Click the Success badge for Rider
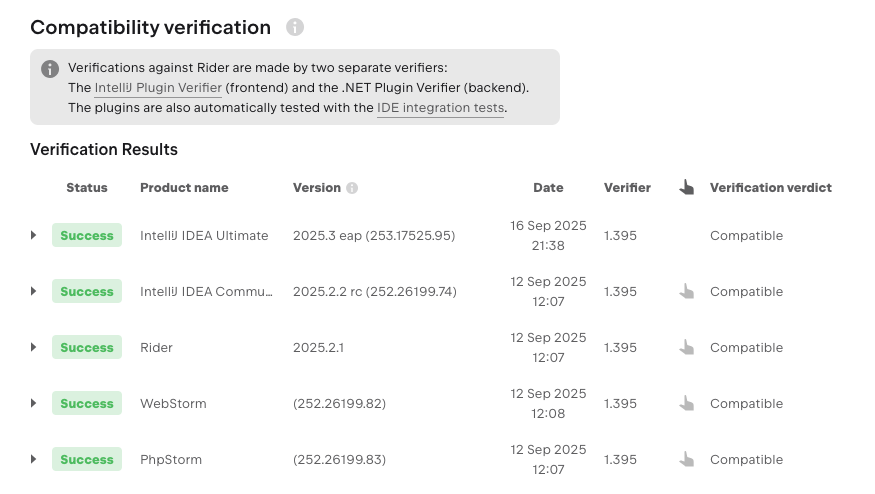This screenshot has width=875, height=494. click(x=87, y=347)
